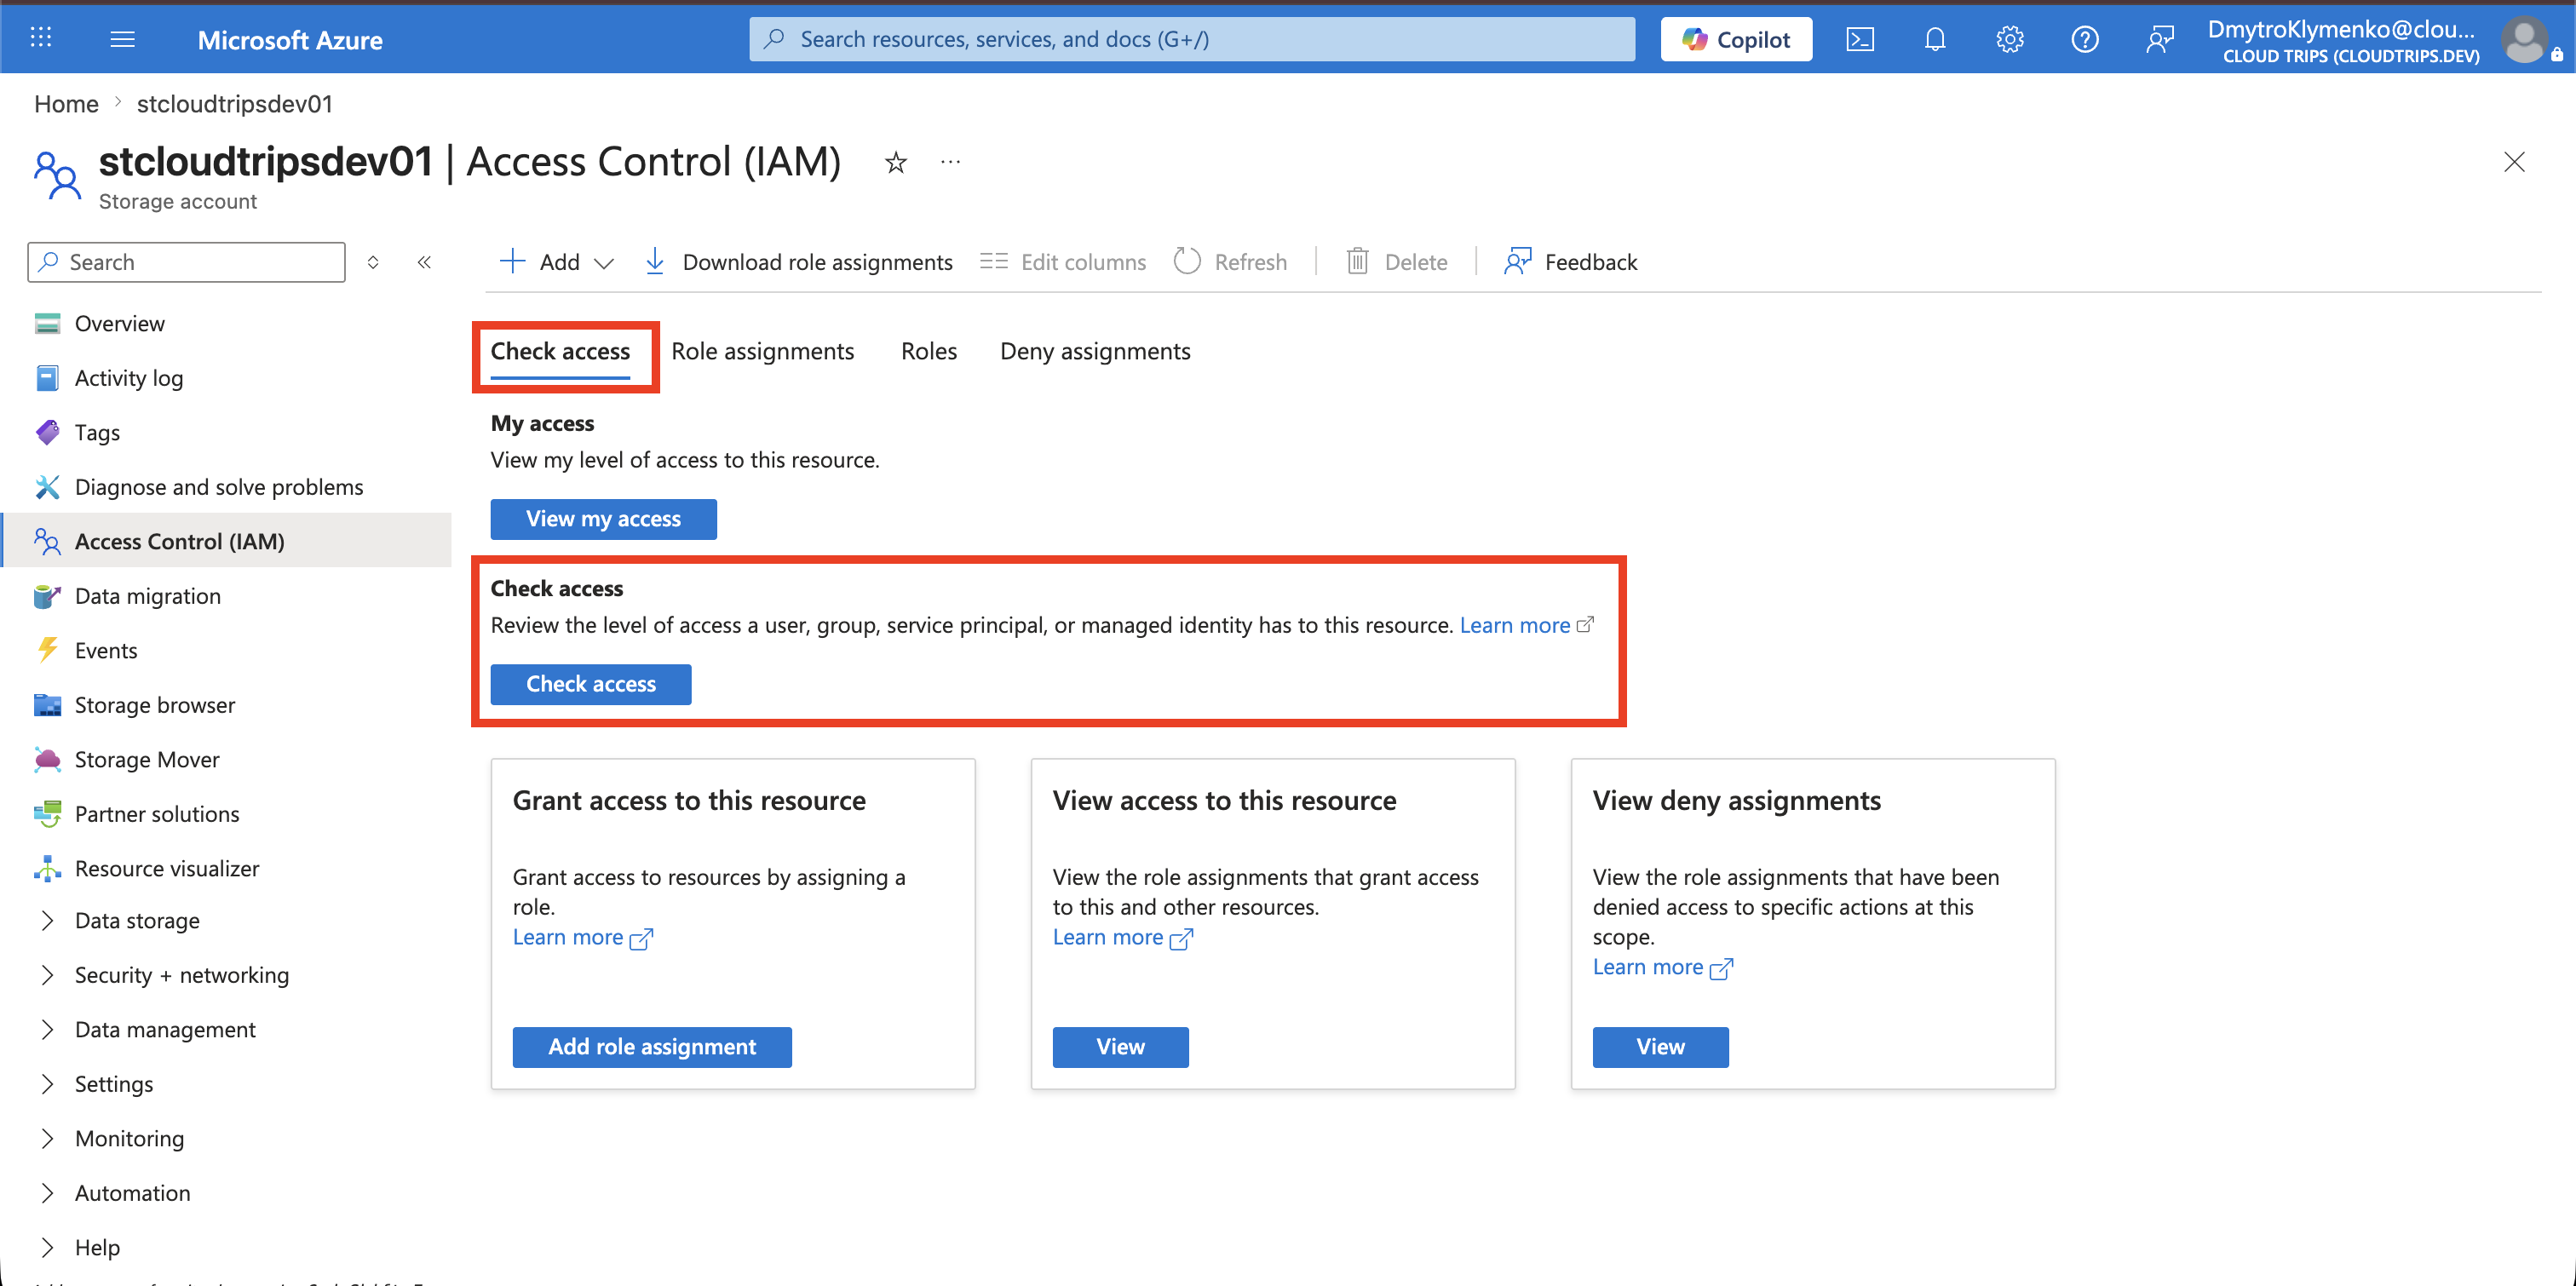This screenshot has width=2576, height=1286.
Task: Click View under View access to this resource
Action: 1120,1047
